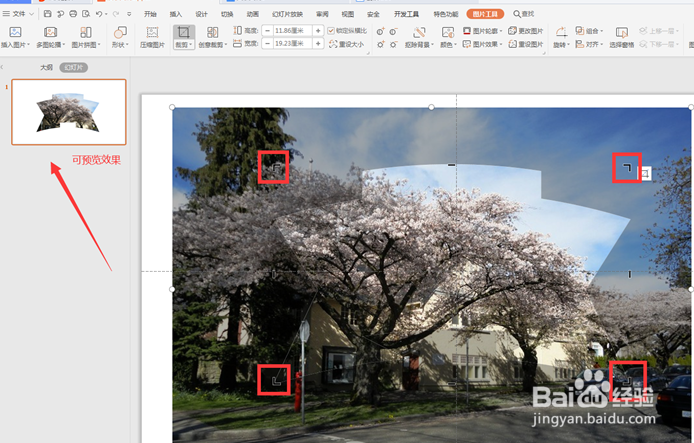Click the height value field 11.86厘米

[293, 31]
